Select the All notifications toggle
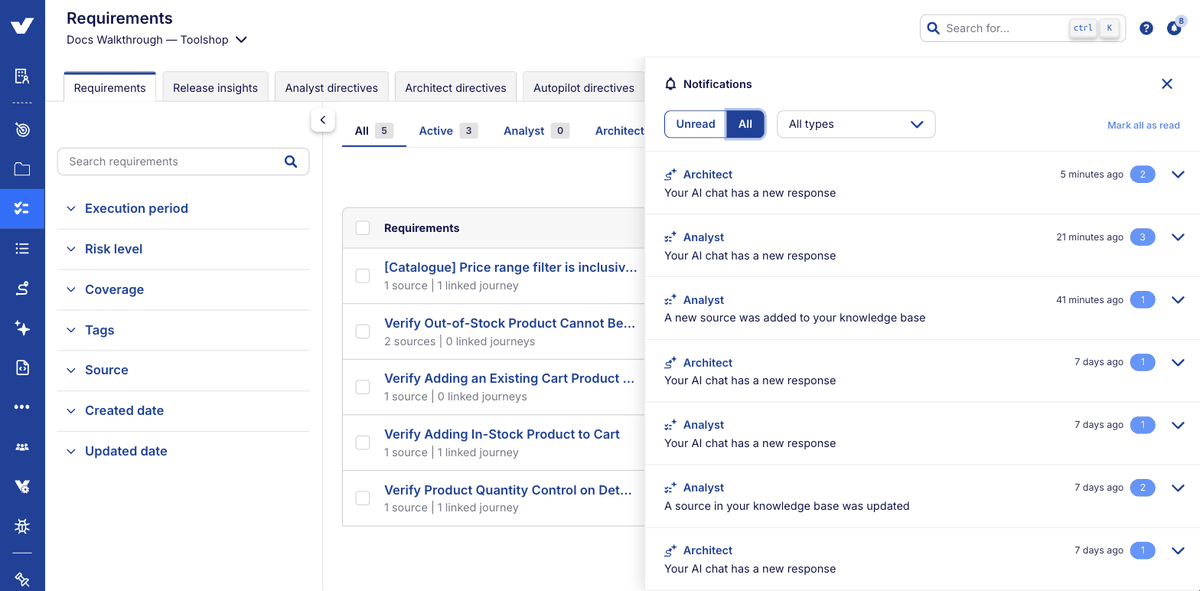The image size is (1200, 591). [x=745, y=124]
